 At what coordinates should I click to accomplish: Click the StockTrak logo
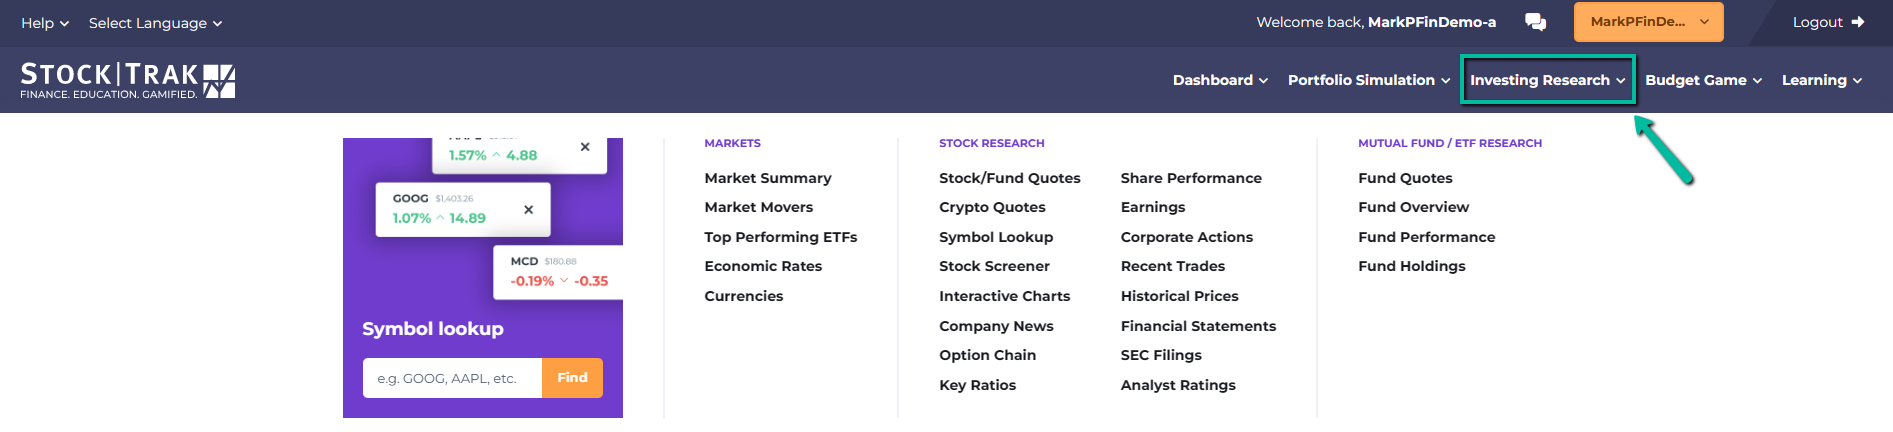click(128, 81)
